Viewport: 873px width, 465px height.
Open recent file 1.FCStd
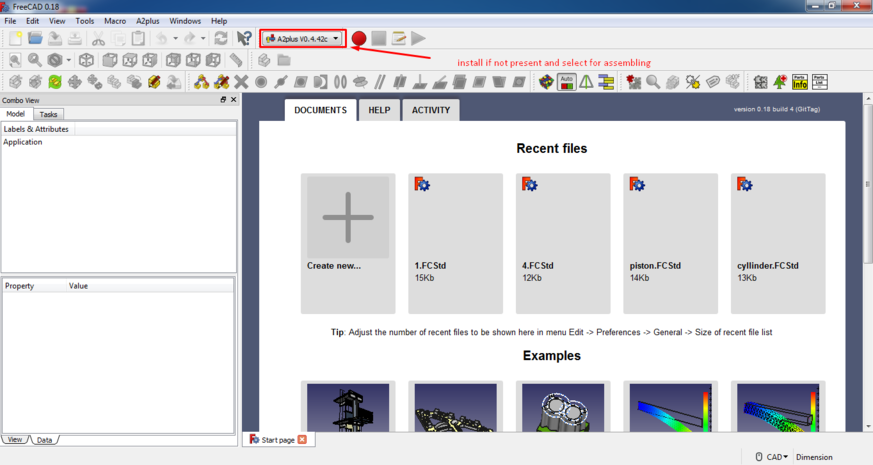pos(455,243)
